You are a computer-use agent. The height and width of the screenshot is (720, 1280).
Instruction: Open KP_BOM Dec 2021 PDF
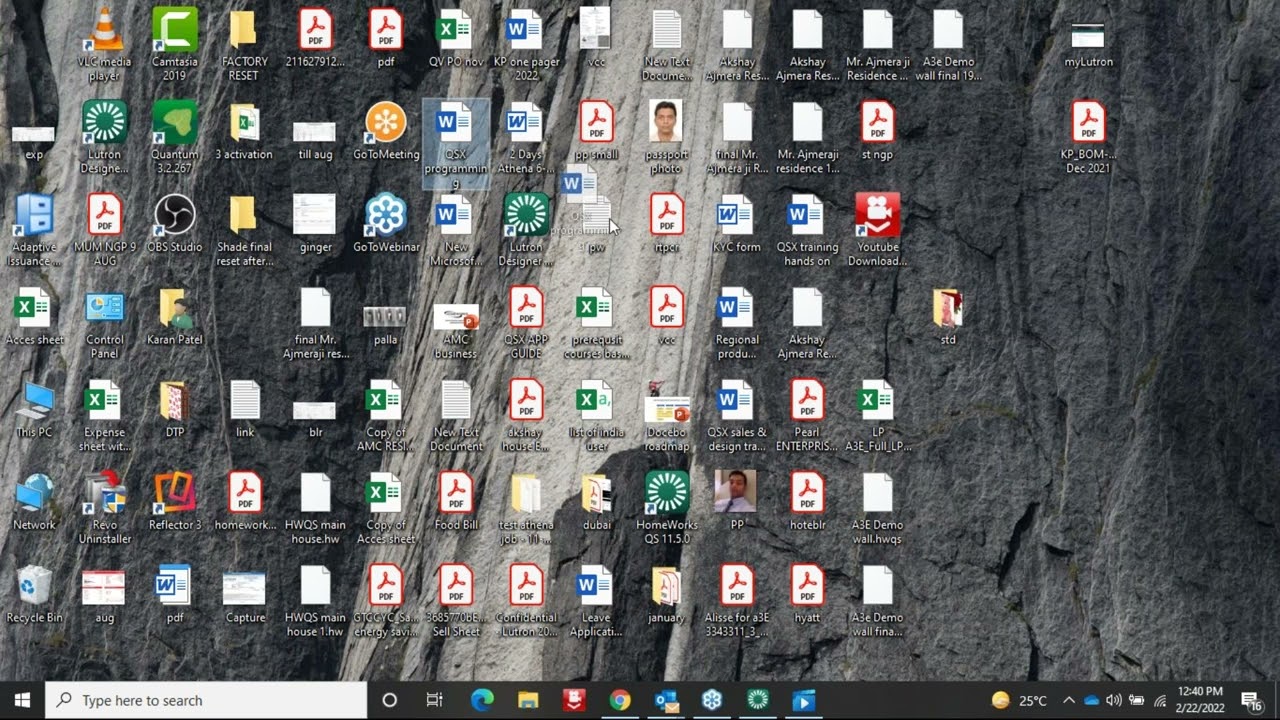pyautogui.click(x=1088, y=137)
